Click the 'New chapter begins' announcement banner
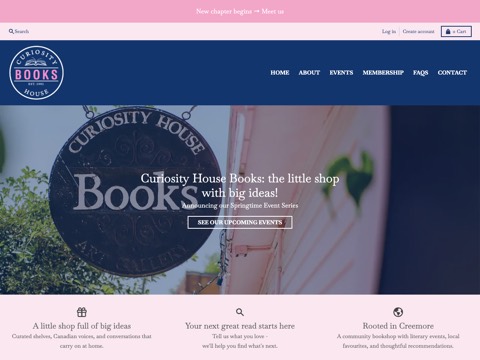This screenshot has height=360, width=480. coord(240,11)
